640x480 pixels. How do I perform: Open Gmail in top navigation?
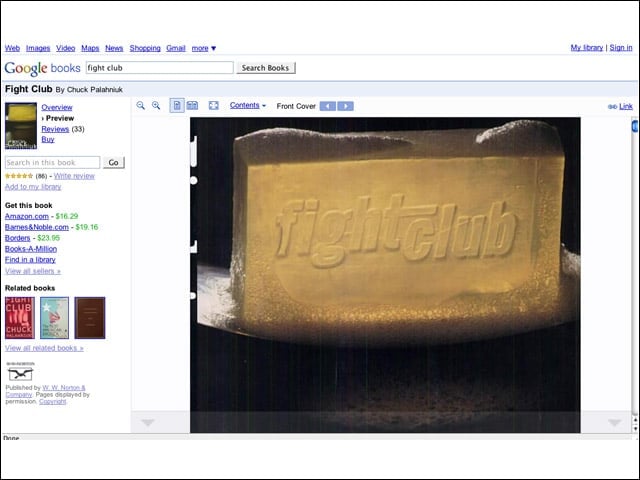pyautogui.click(x=176, y=48)
